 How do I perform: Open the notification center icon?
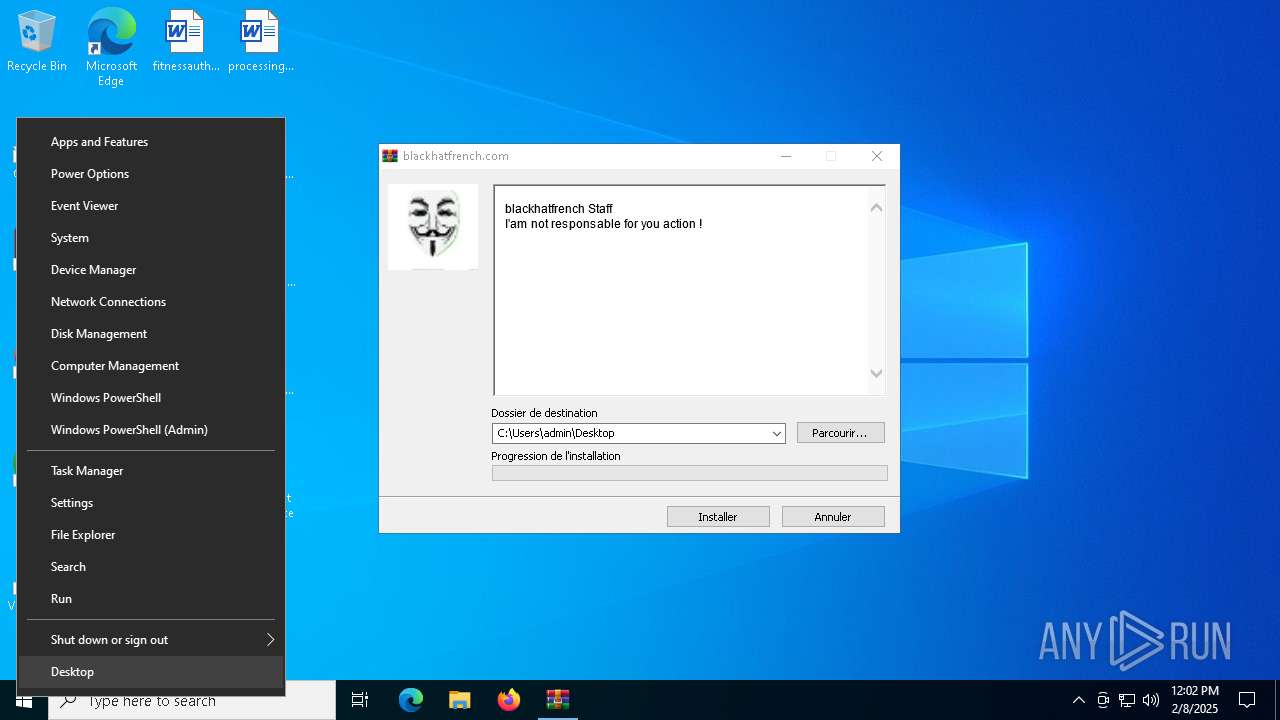(x=1247, y=700)
